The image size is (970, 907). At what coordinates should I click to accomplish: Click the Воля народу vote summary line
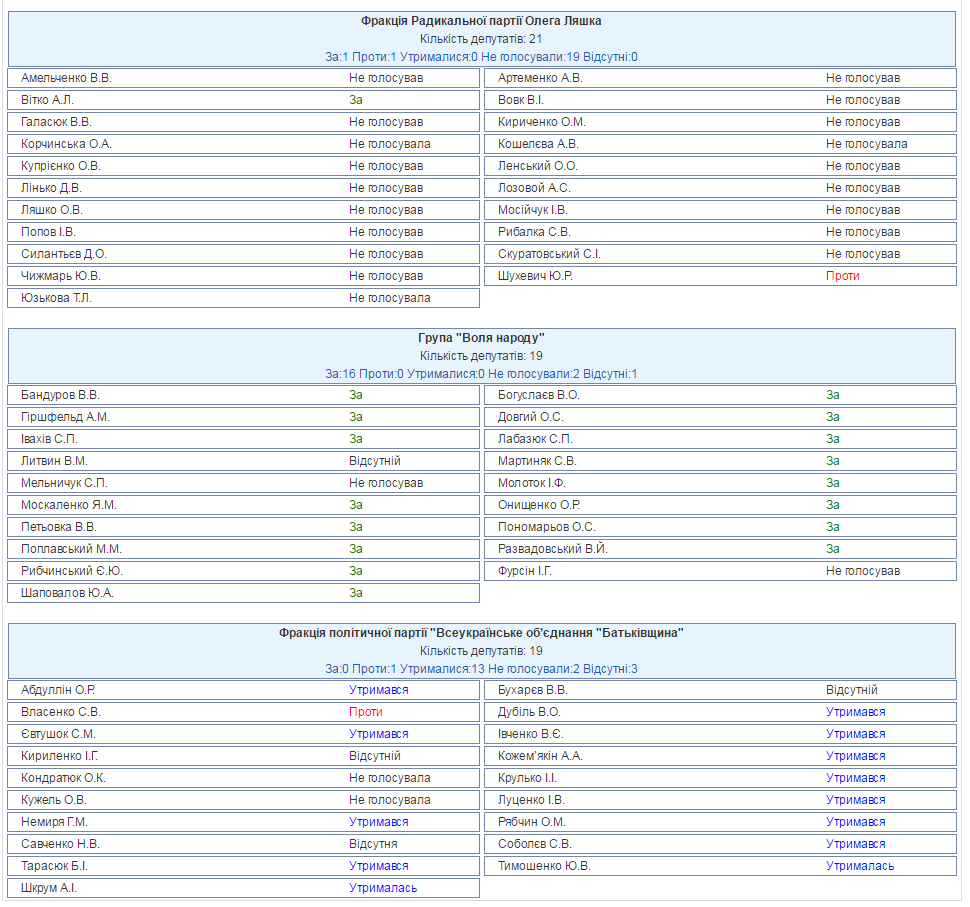point(481,374)
